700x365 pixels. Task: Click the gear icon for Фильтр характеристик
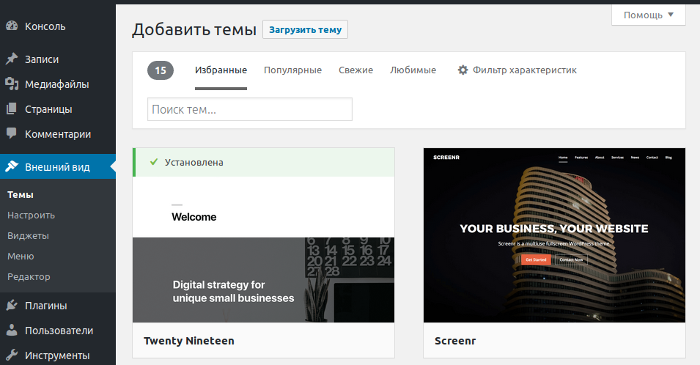tap(463, 70)
